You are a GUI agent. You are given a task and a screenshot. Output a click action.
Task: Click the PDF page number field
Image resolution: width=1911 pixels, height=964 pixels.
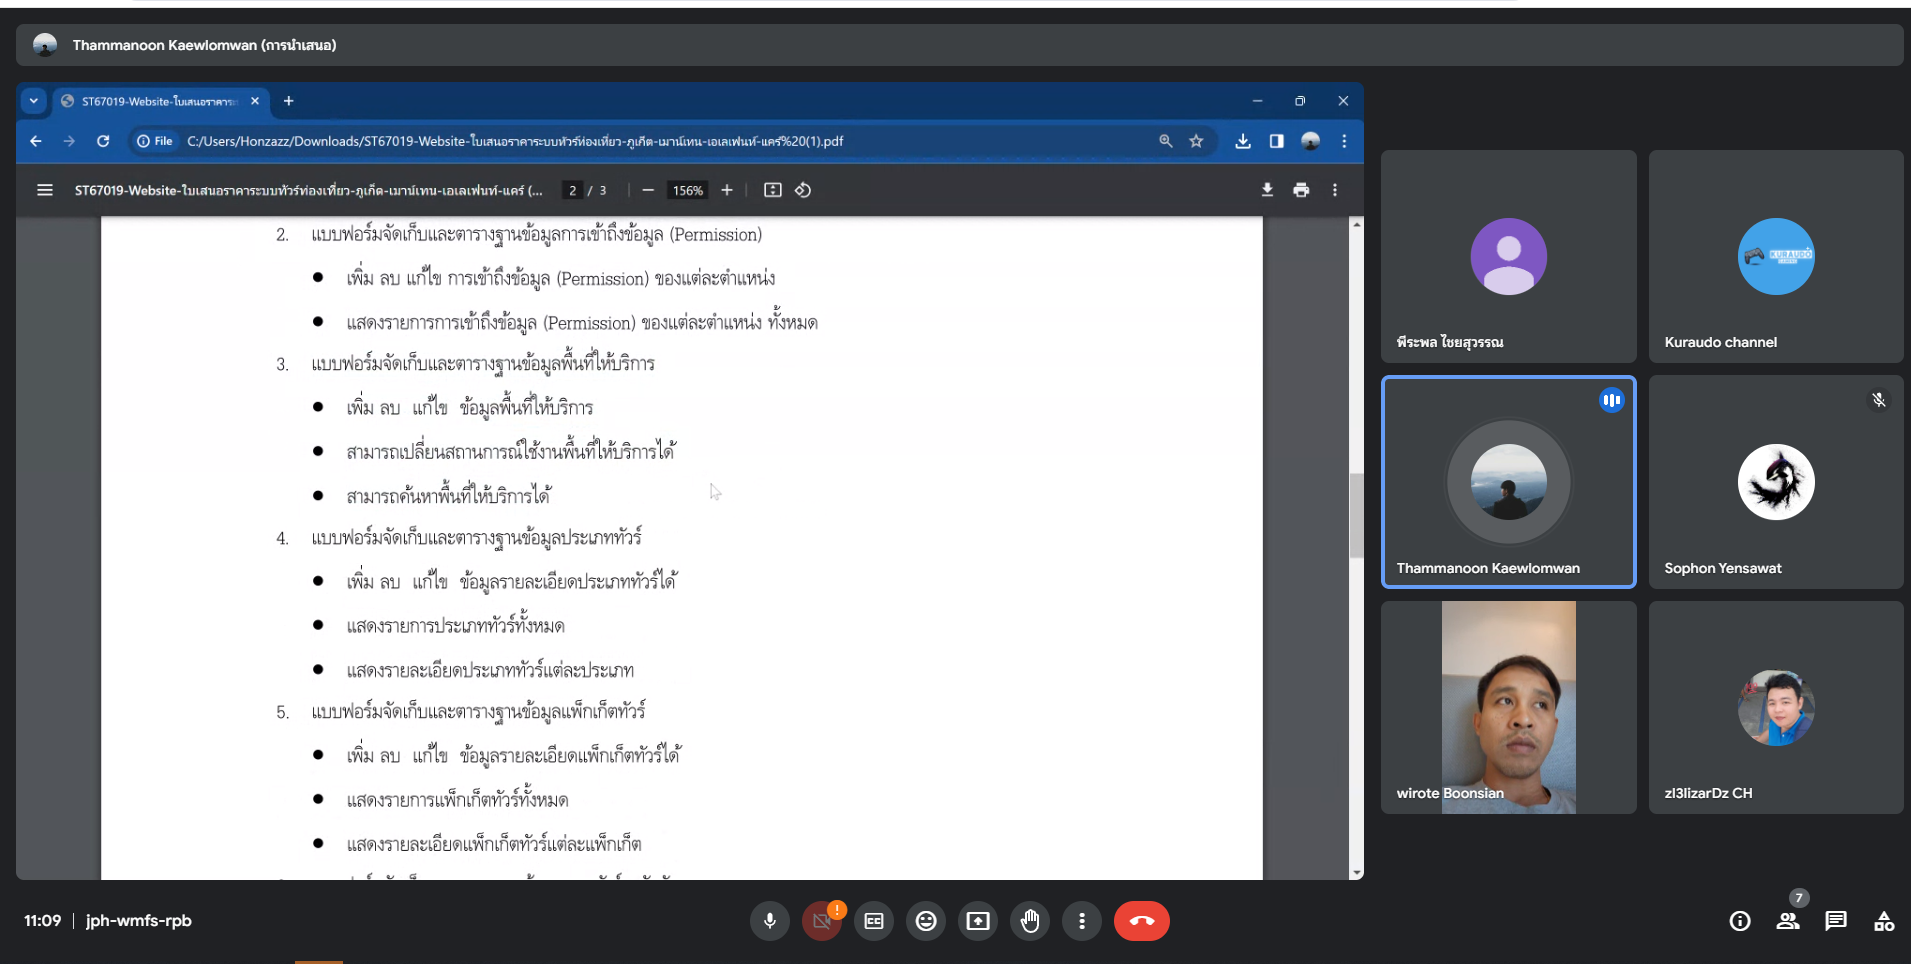[x=572, y=190]
